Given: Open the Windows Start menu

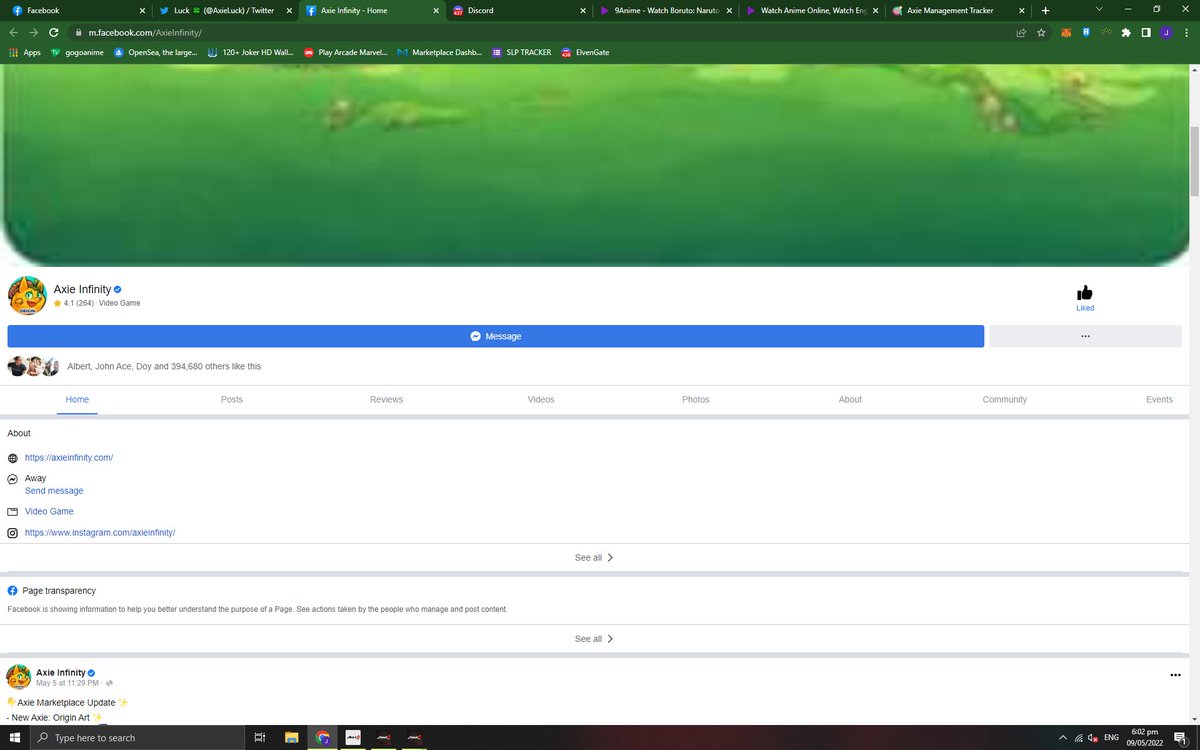Looking at the screenshot, I should click(15, 738).
